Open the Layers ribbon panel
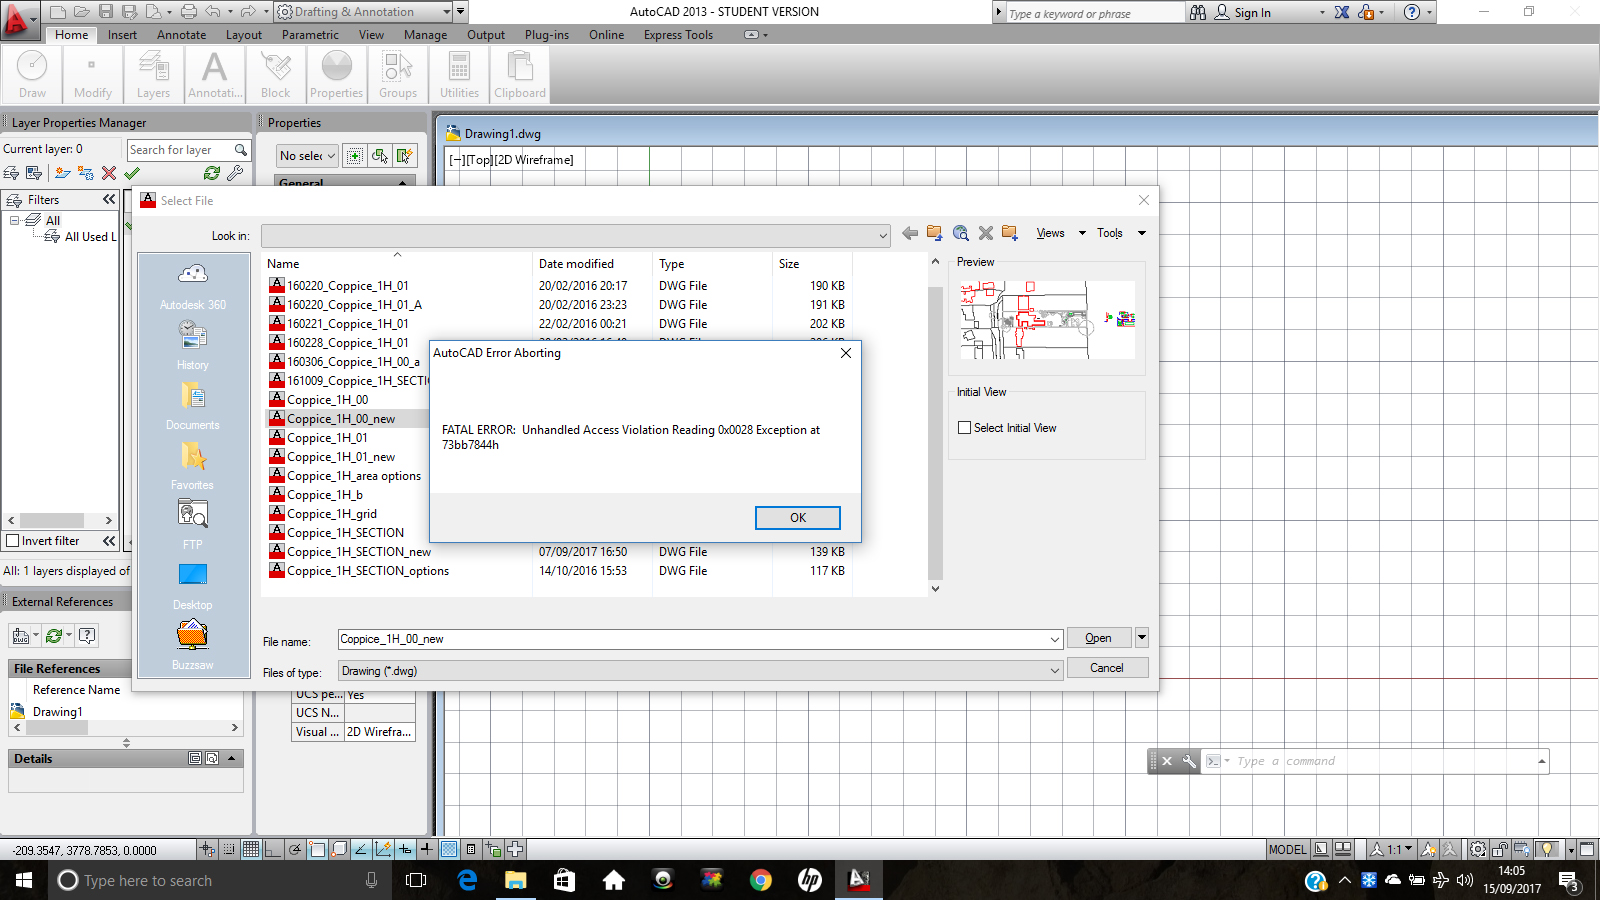The width and height of the screenshot is (1600, 900). [x=153, y=75]
